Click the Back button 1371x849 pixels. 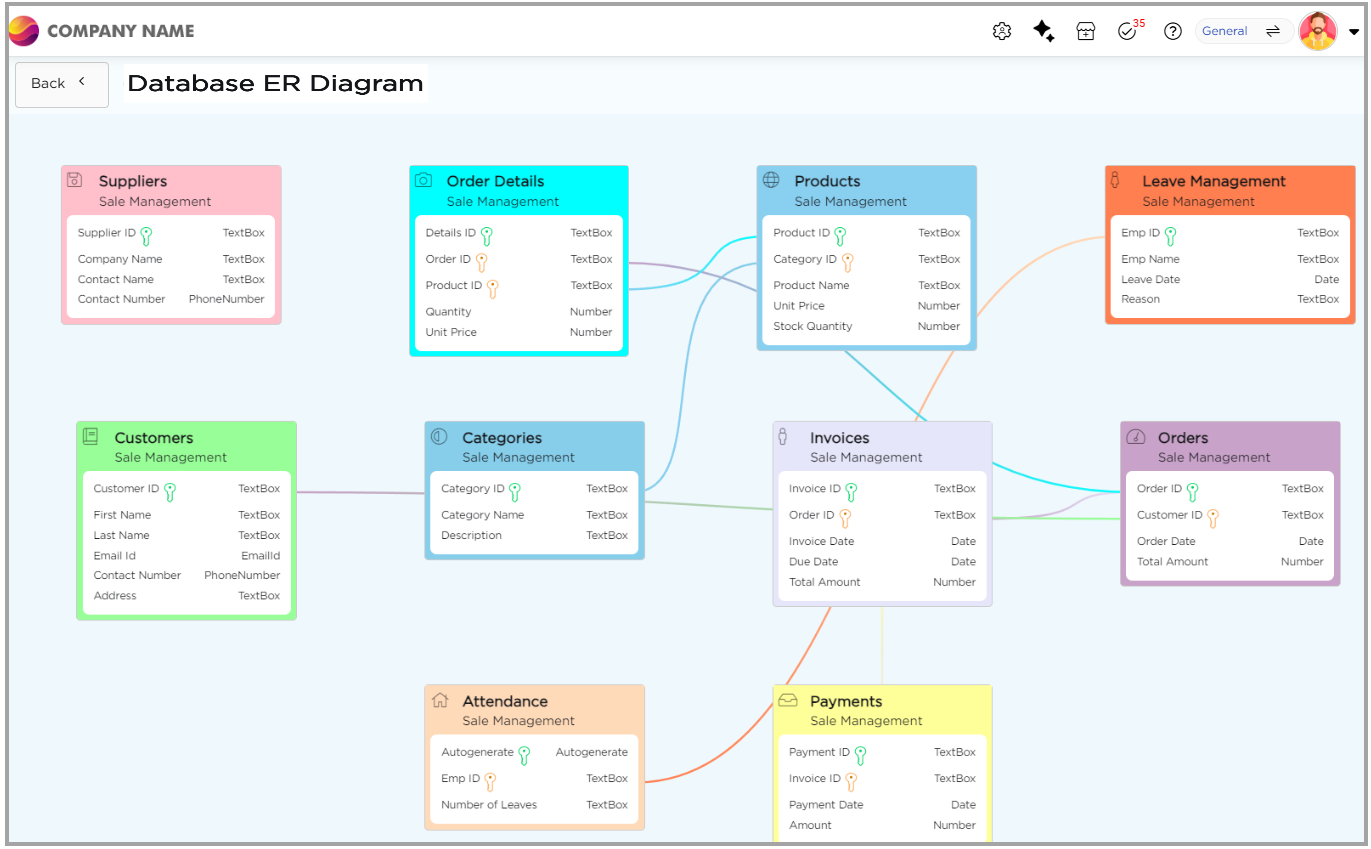pos(61,84)
